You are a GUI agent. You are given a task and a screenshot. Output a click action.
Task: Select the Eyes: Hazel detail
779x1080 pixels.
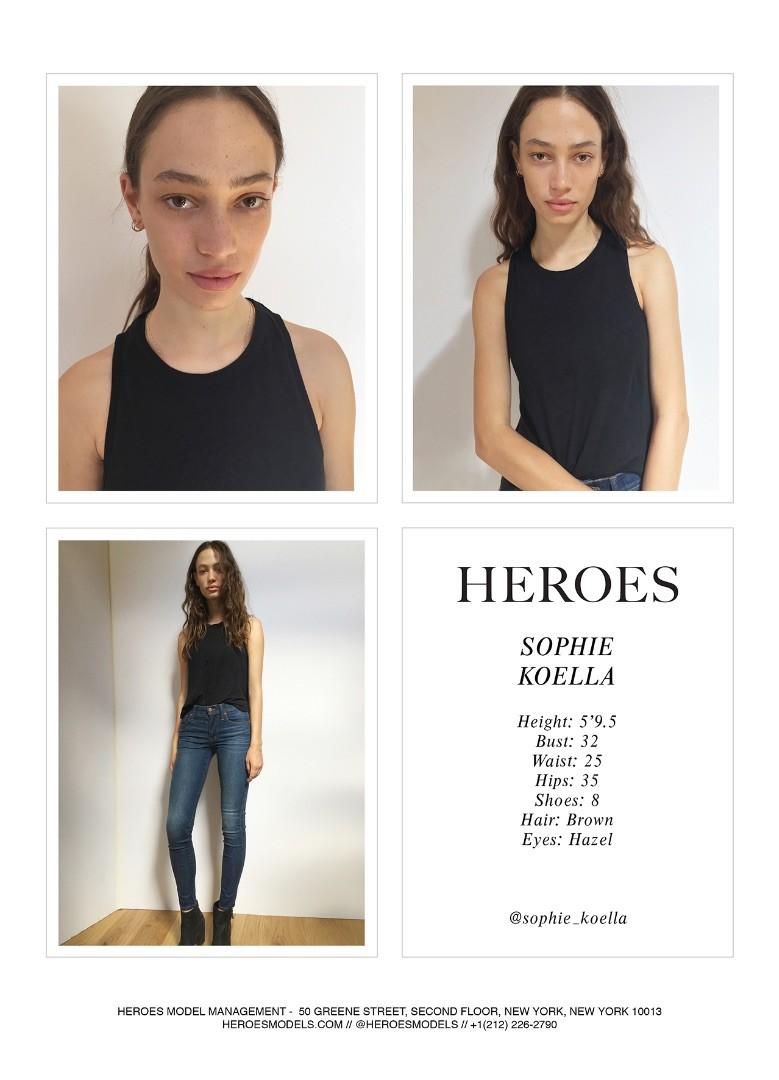pyautogui.click(x=567, y=840)
